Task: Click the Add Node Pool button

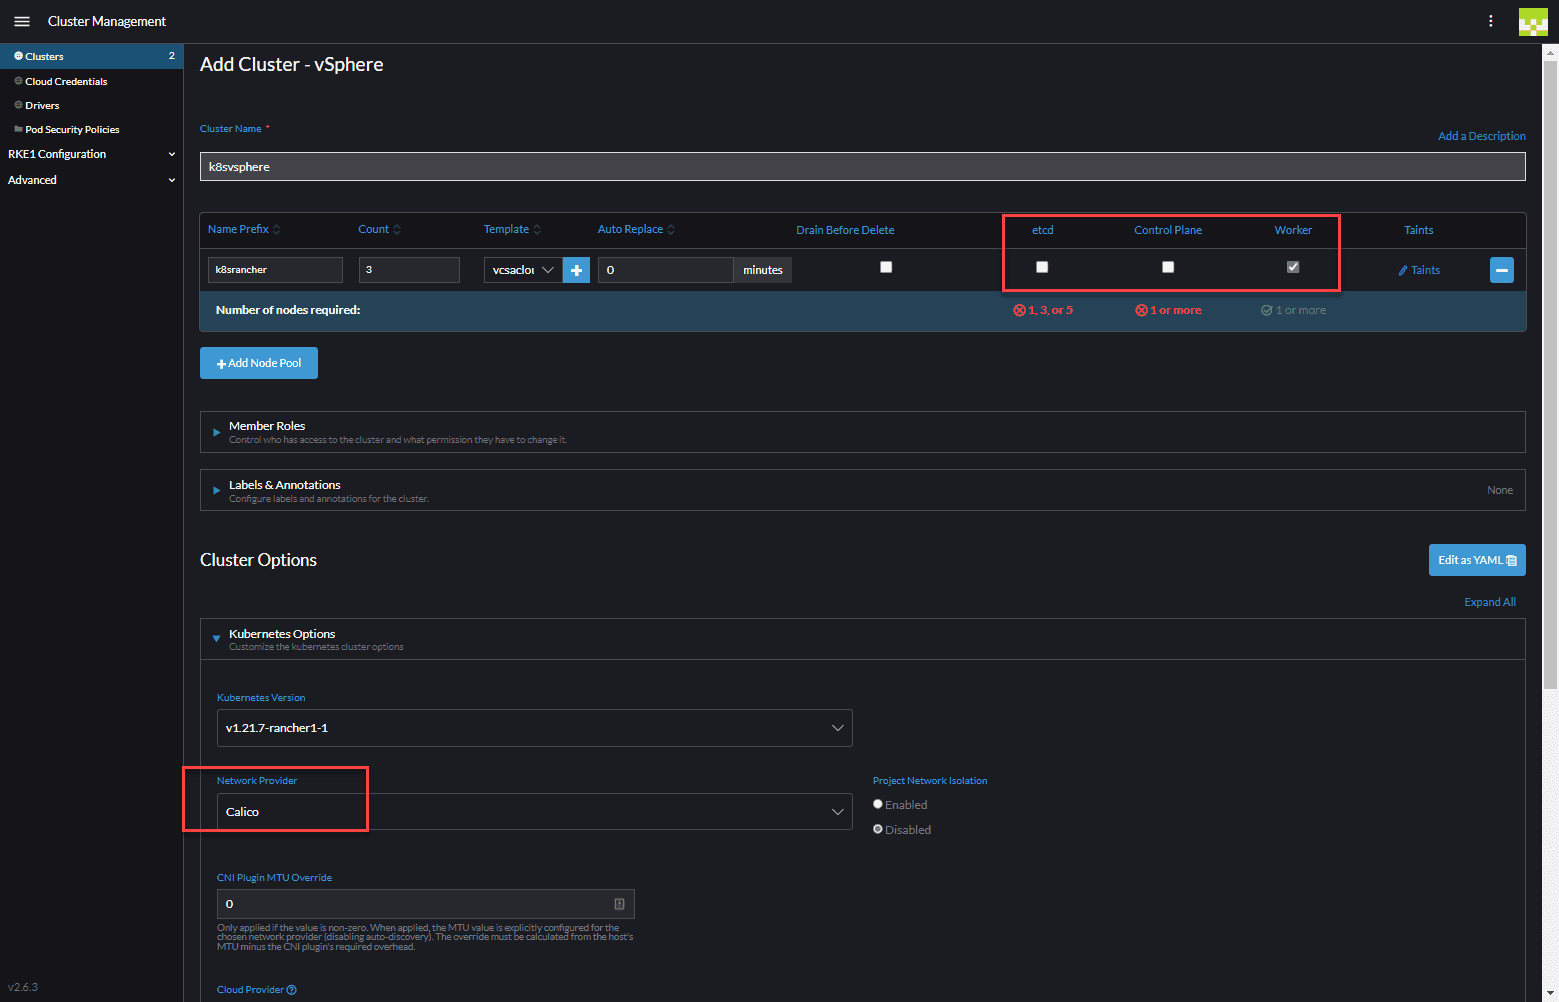Action: (x=258, y=362)
